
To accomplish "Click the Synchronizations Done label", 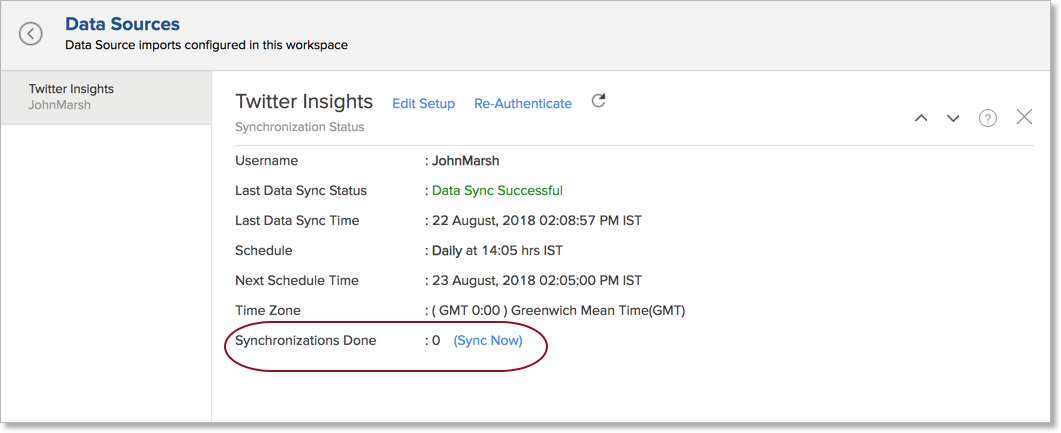I will tap(305, 340).
